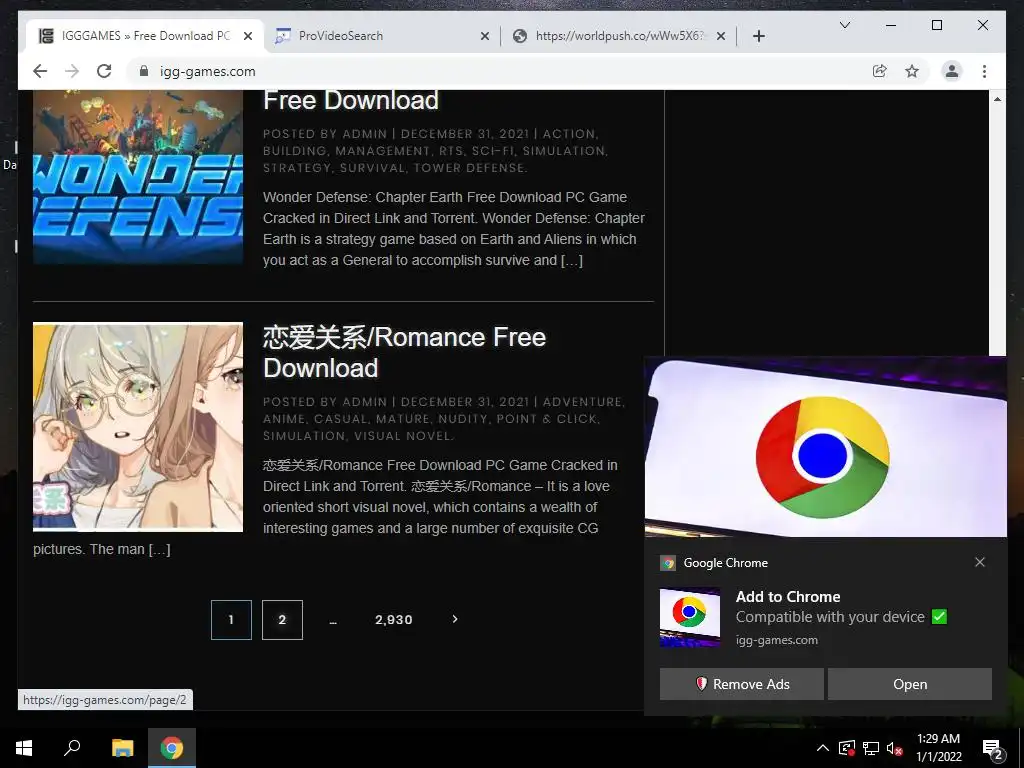Show hidden system tray icons
Viewport: 1024px width, 768px height.
(823, 748)
